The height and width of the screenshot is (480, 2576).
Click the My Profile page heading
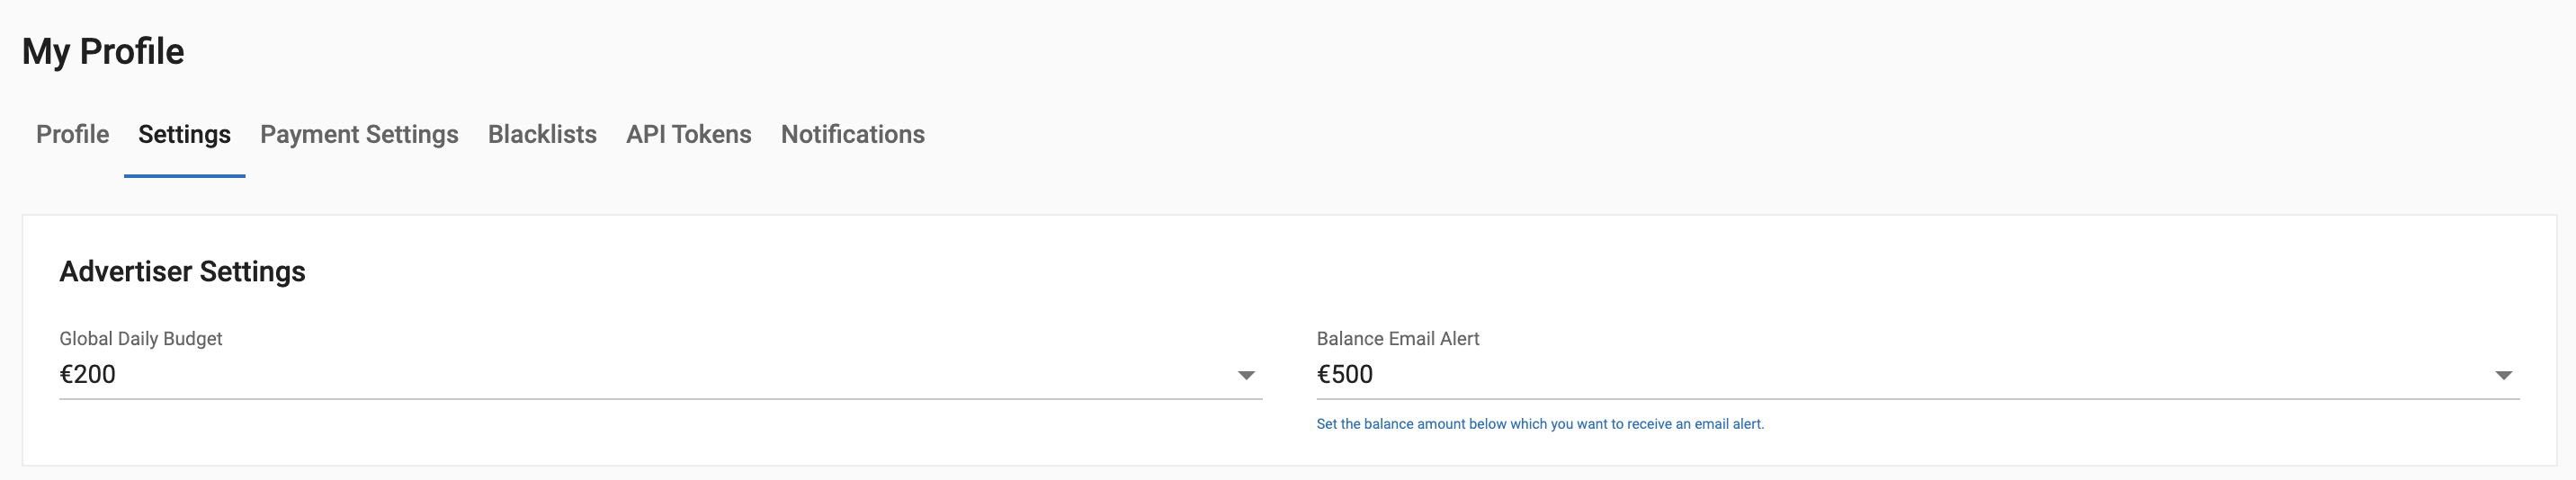coord(103,52)
